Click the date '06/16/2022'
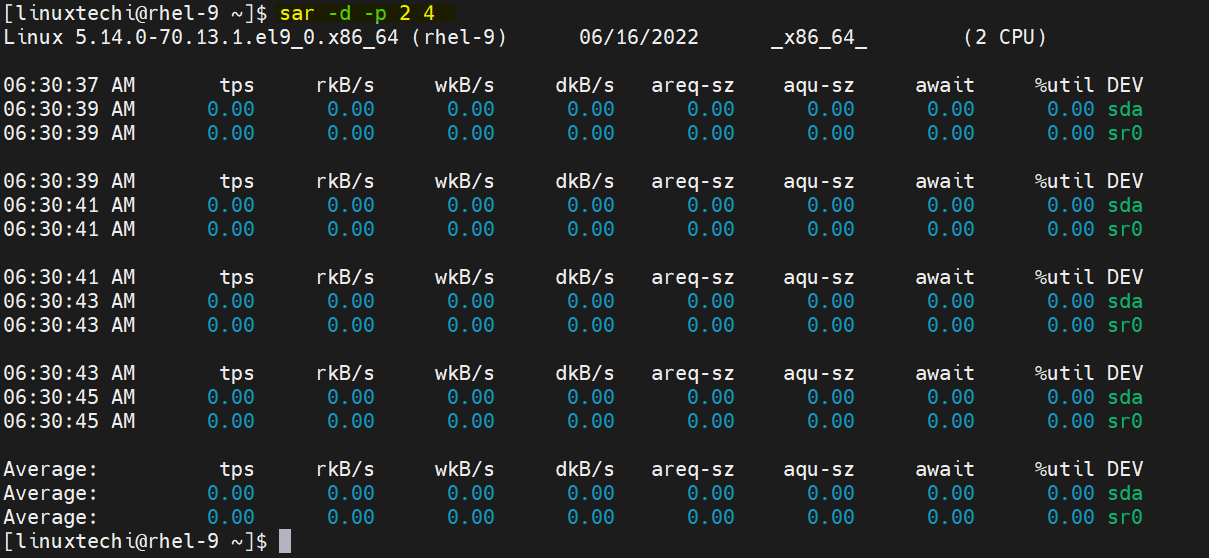 point(639,37)
